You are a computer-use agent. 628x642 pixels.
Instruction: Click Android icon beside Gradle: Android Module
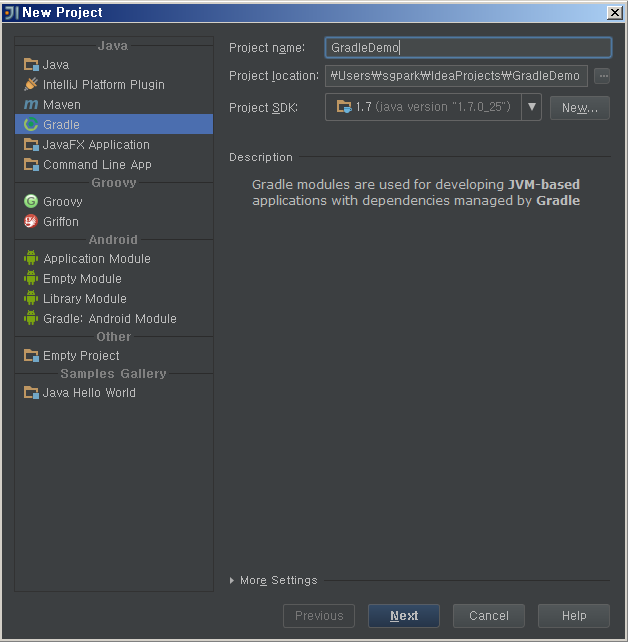pos(31,318)
